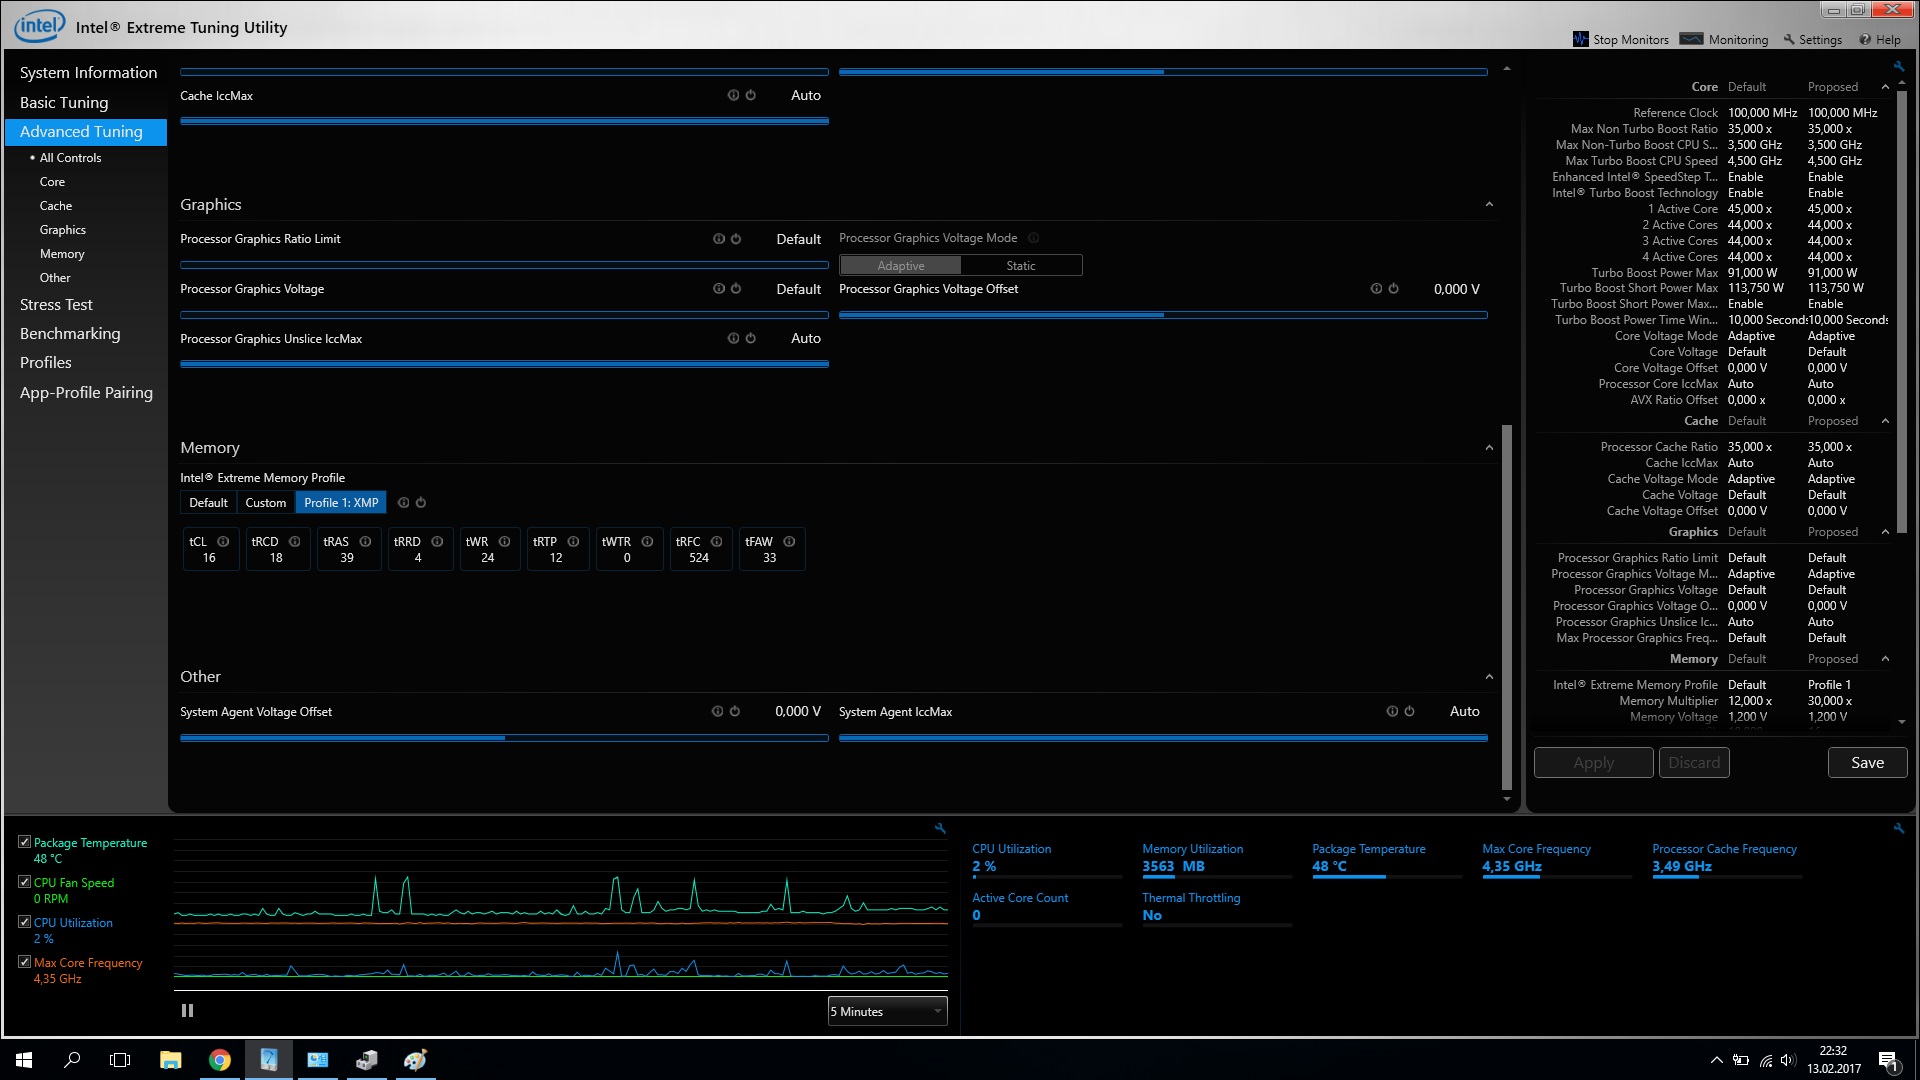Viewport: 1920px width, 1080px height.
Task: Show info for System Agent Voltage Offset
Action: click(x=717, y=711)
